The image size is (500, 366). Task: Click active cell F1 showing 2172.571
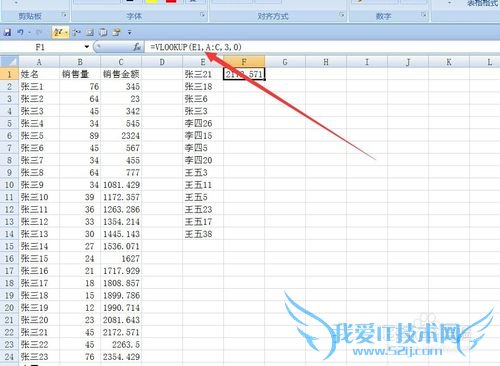pos(244,74)
